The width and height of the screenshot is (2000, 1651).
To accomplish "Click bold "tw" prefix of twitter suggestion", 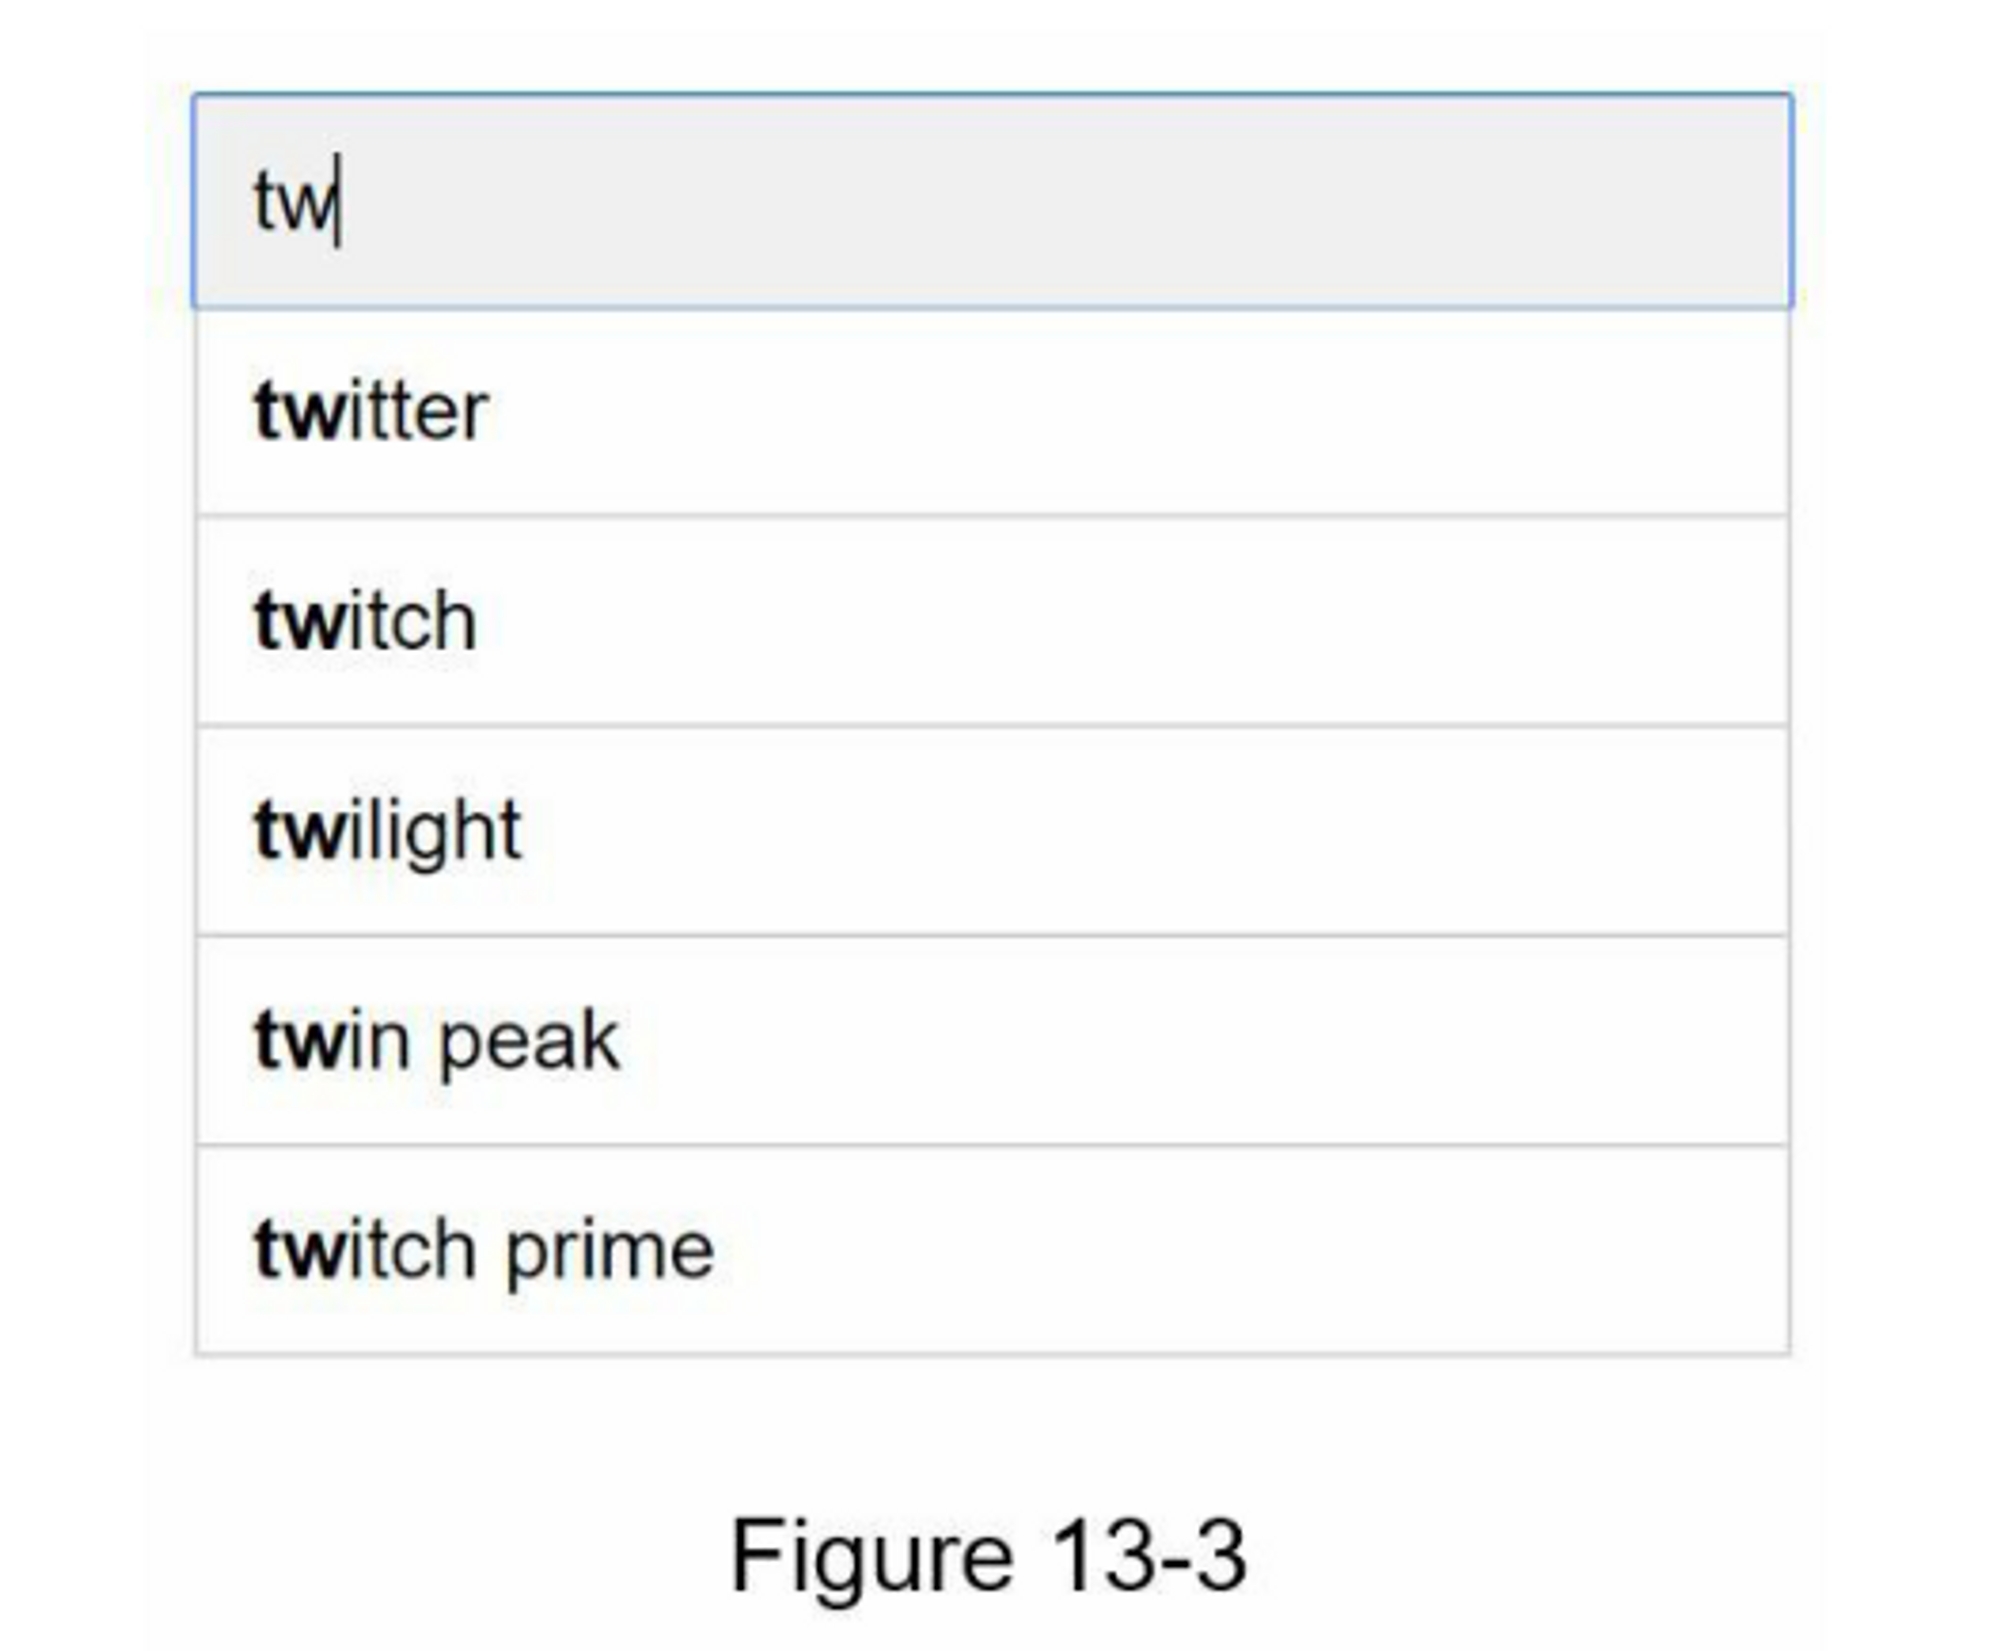I will 300,411.
